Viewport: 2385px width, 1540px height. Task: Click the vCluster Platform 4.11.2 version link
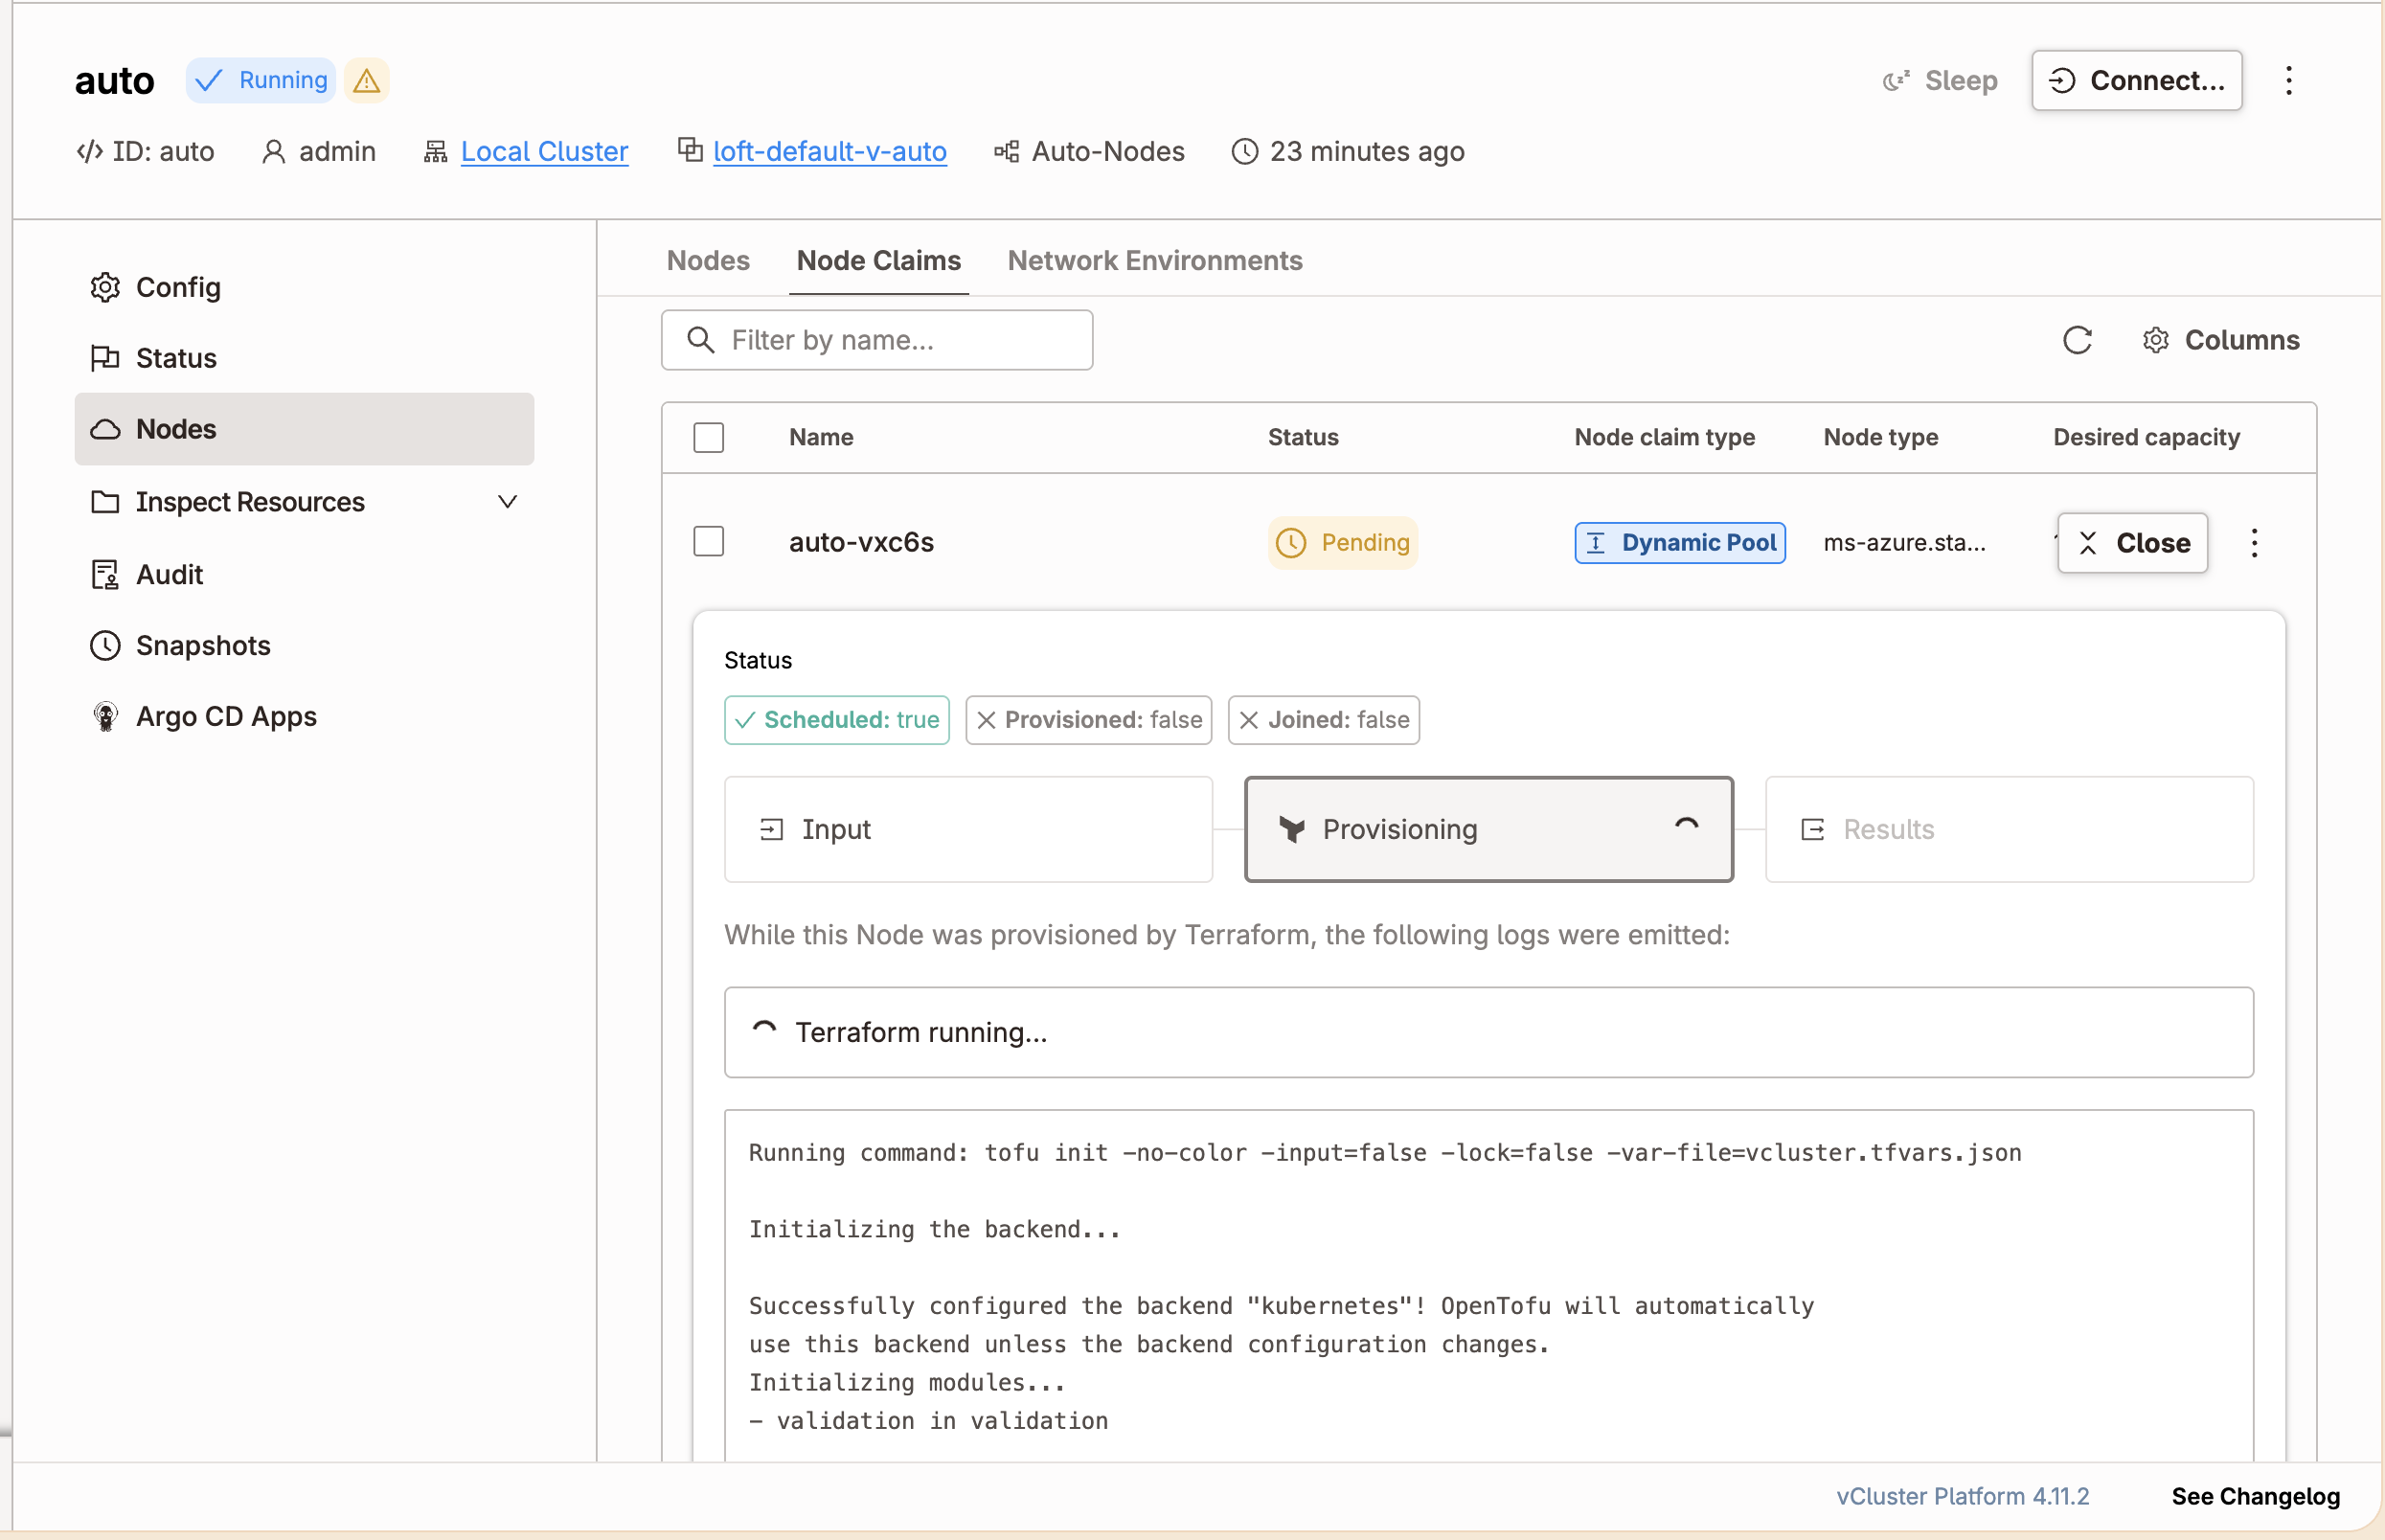point(1962,1496)
